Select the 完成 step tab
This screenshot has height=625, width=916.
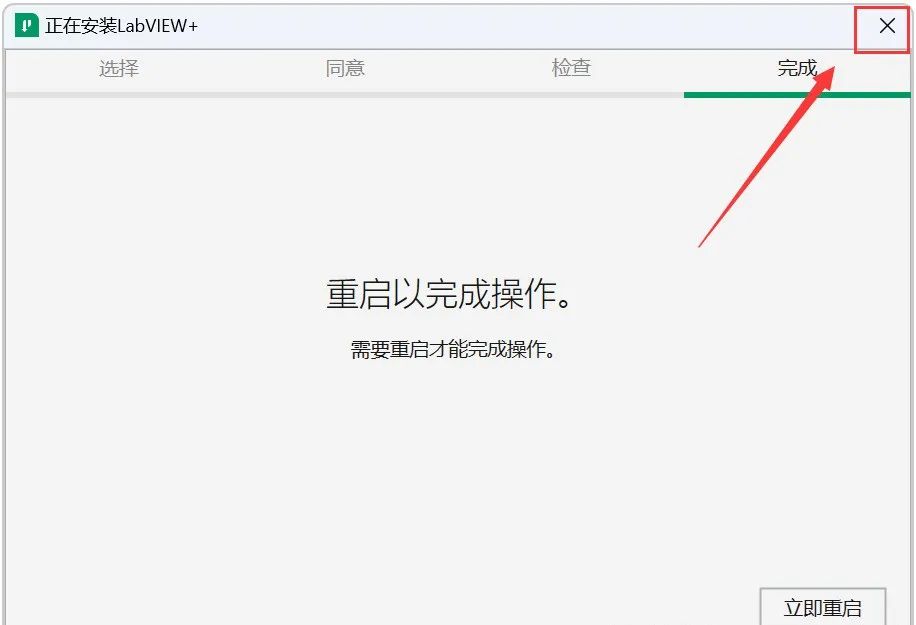(797, 68)
